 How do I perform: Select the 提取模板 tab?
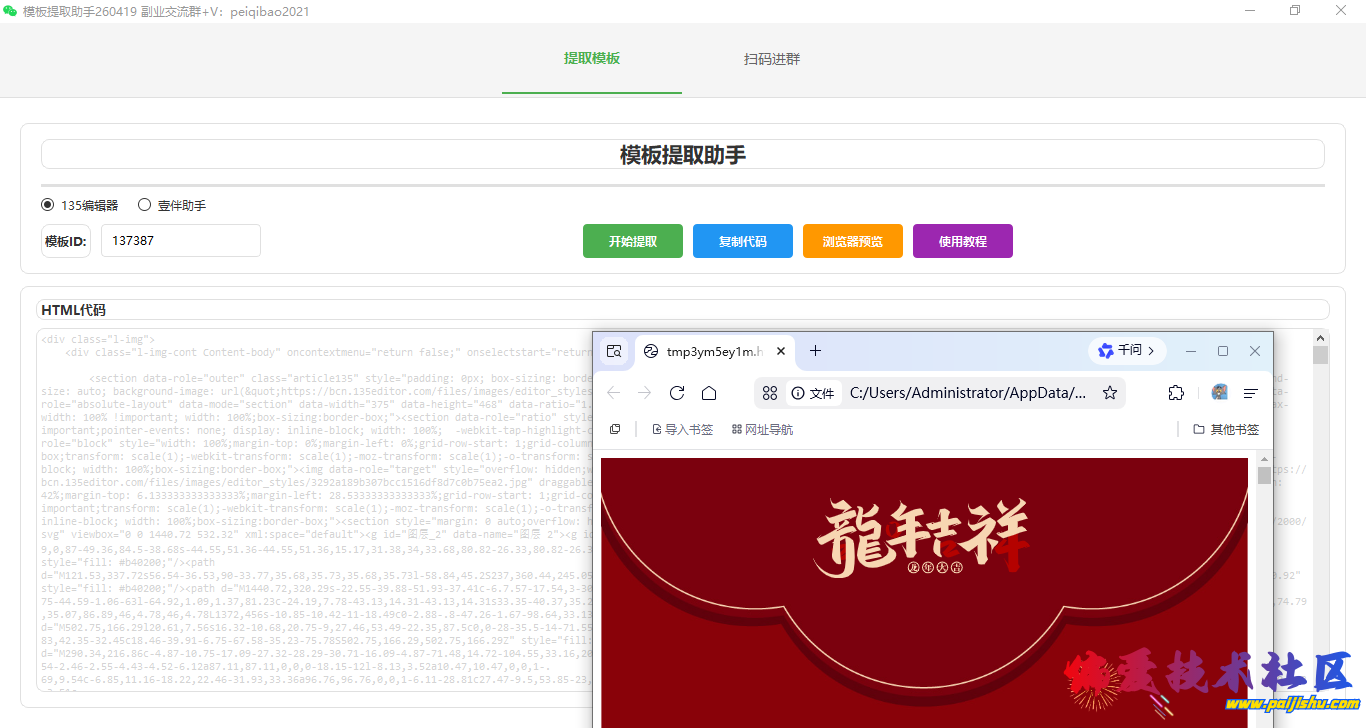[x=591, y=59]
